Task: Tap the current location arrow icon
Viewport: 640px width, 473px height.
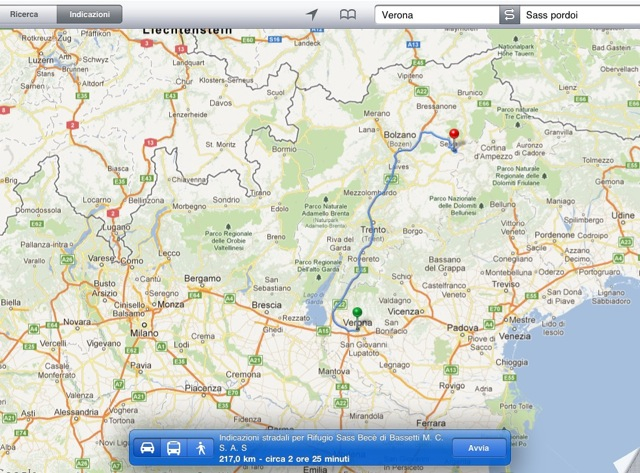Action: [x=312, y=15]
